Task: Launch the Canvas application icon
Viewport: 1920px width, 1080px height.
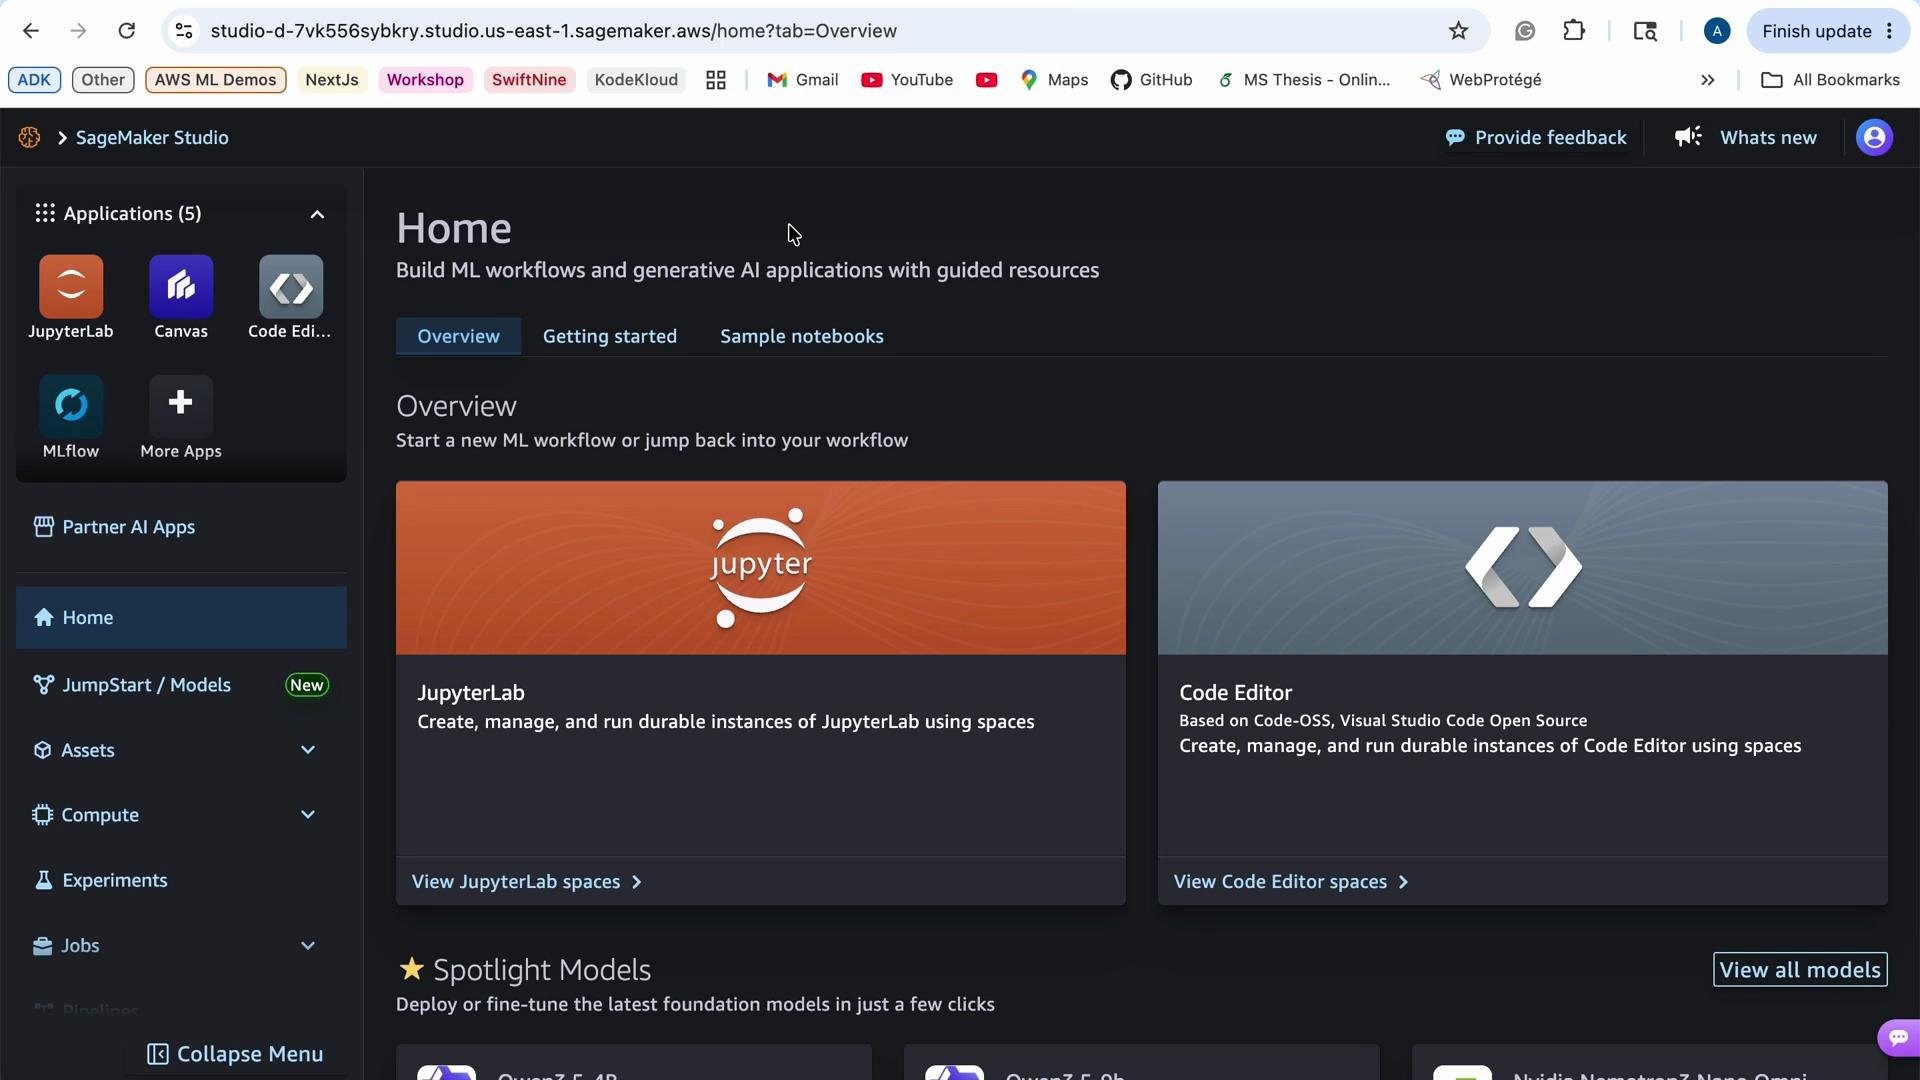Action: 181,287
